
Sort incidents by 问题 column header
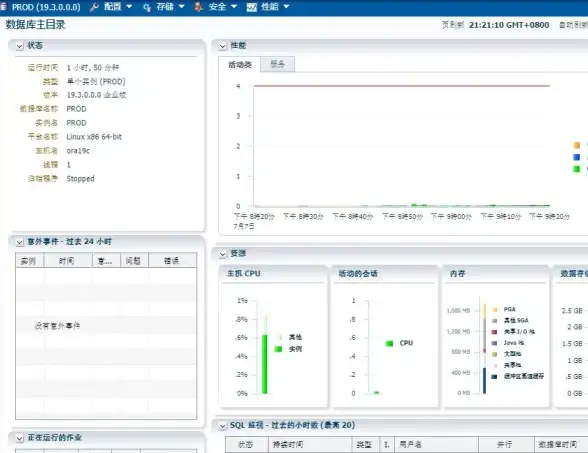(135, 261)
